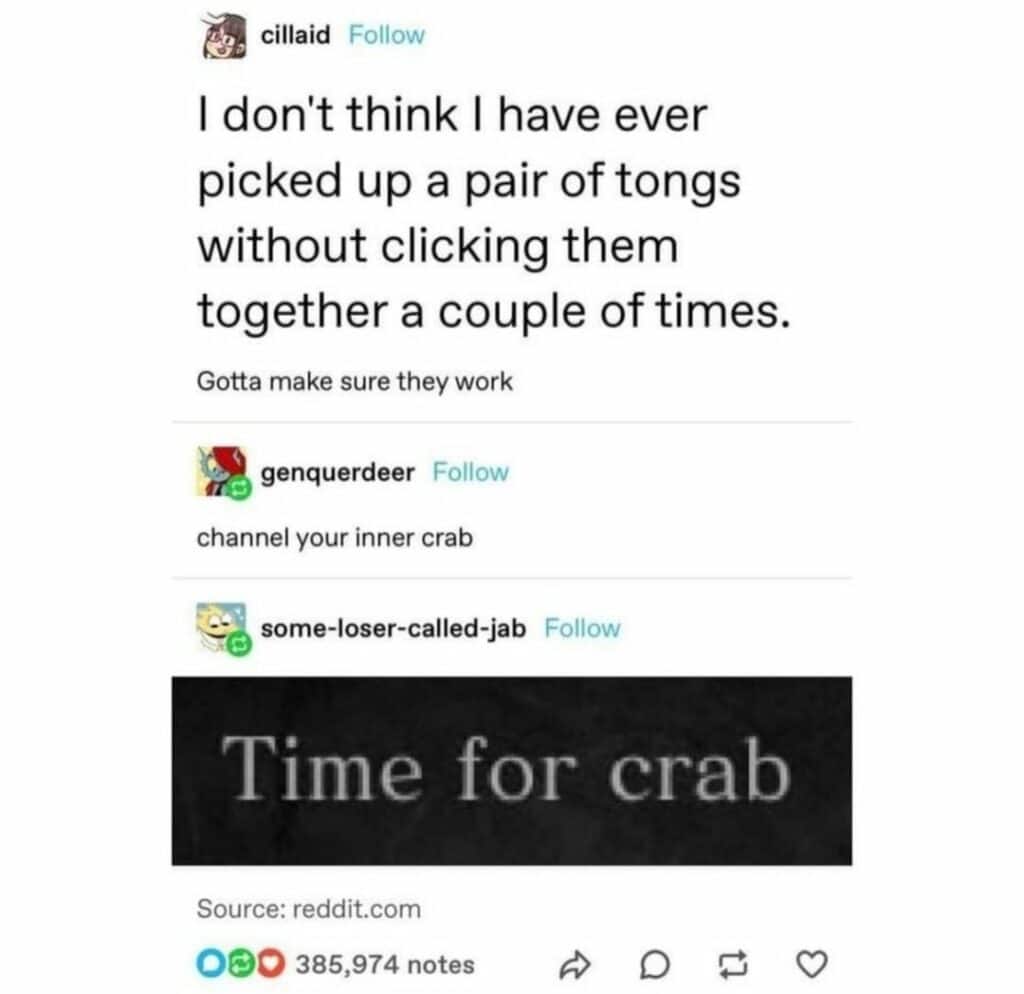Click some-loser-called-jab's profile avatar

(x=223, y=628)
